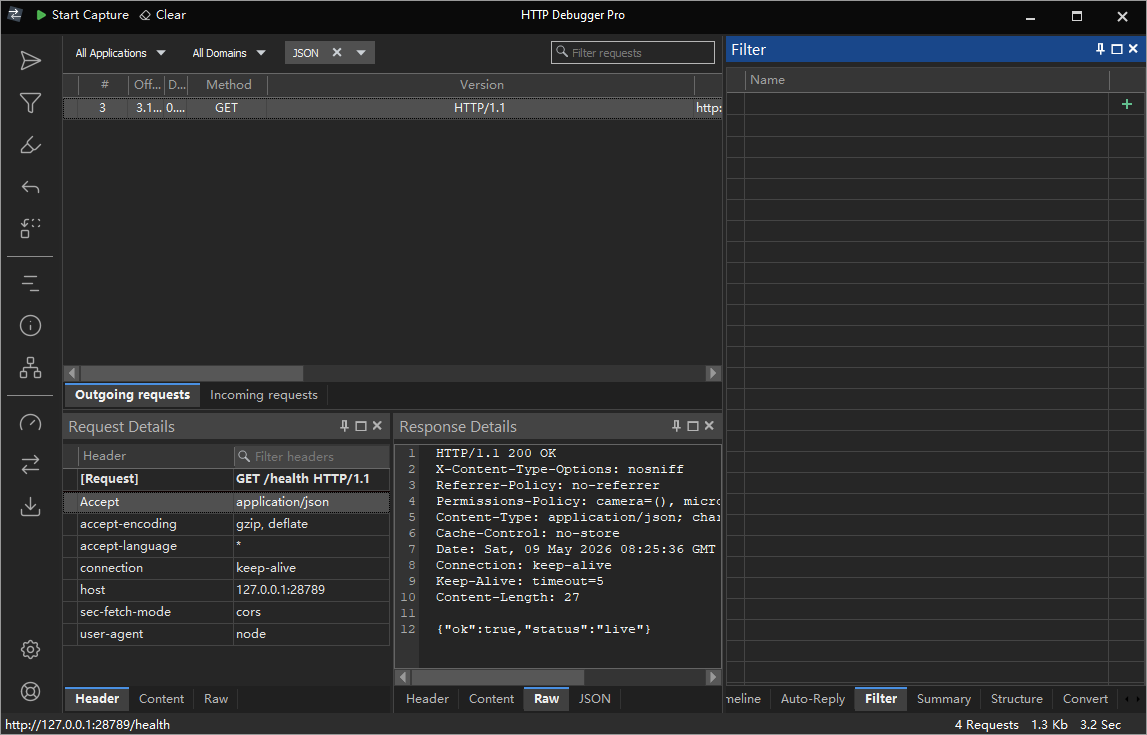This screenshot has width=1147, height=735.
Task: Open response Header tab
Action: pyautogui.click(x=427, y=698)
